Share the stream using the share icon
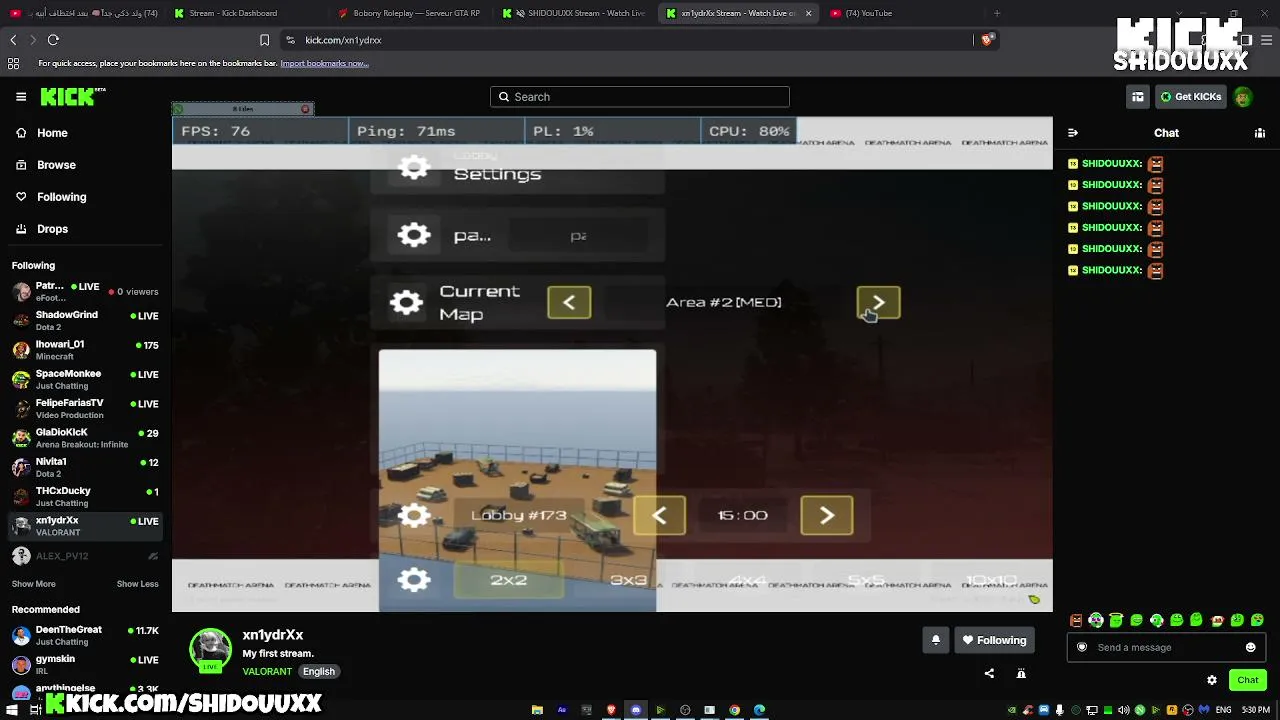Viewport: 1280px width, 720px height. point(989,674)
